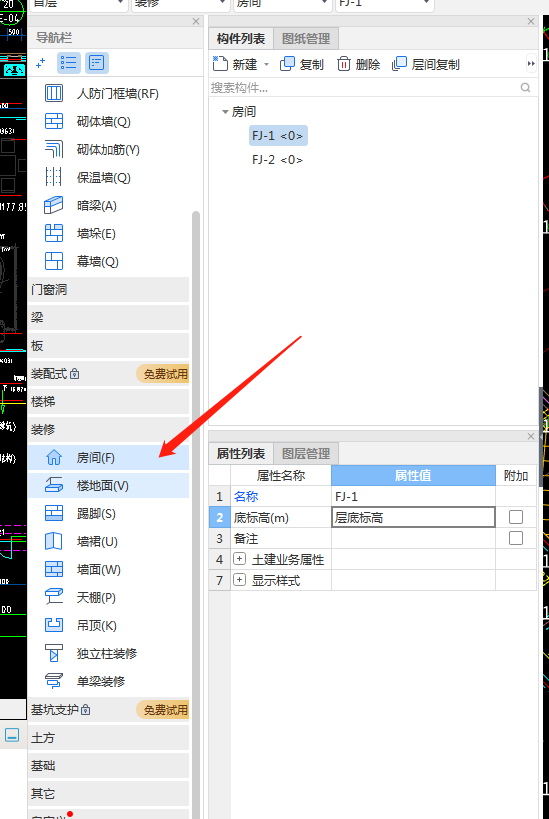Collapse the 房间 tree node
Viewport: 549px width, 819px height.
point(225,111)
